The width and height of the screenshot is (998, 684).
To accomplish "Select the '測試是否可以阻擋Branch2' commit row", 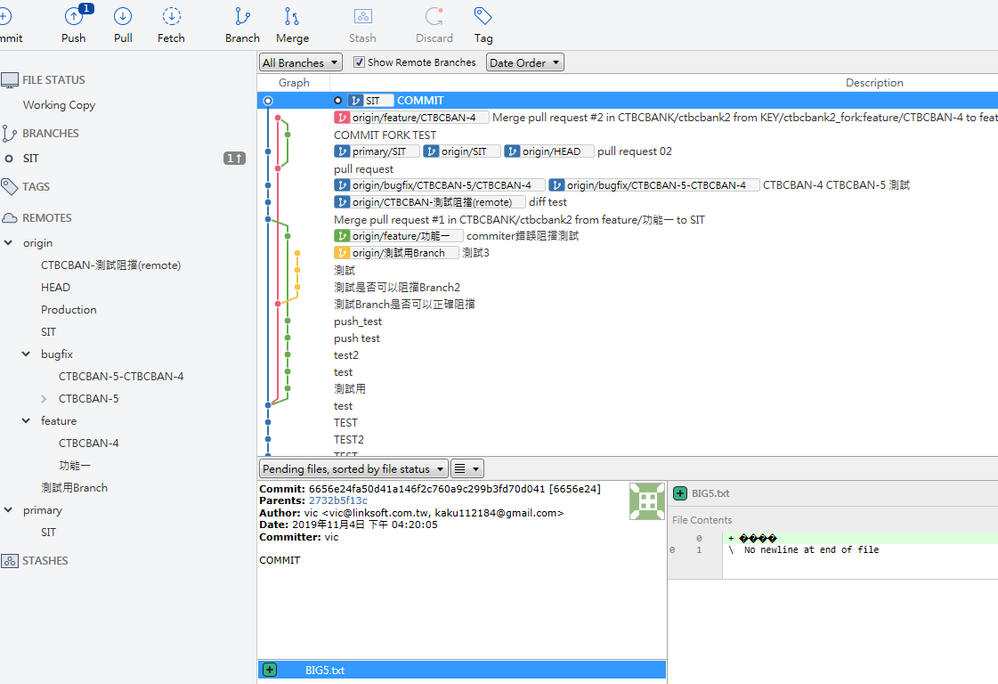I will pyautogui.click(x=397, y=287).
